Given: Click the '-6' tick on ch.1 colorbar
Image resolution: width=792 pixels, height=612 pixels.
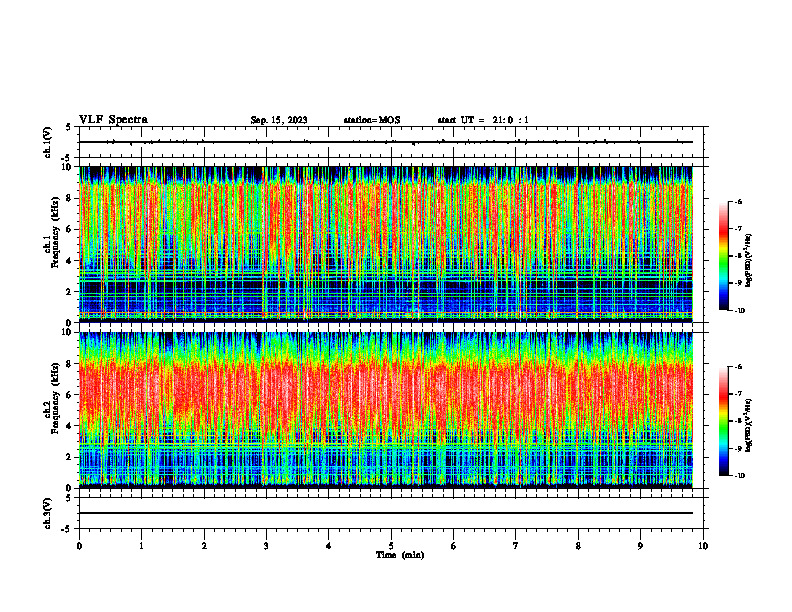Looking at the screenshot, I should (x=738, y=202).
